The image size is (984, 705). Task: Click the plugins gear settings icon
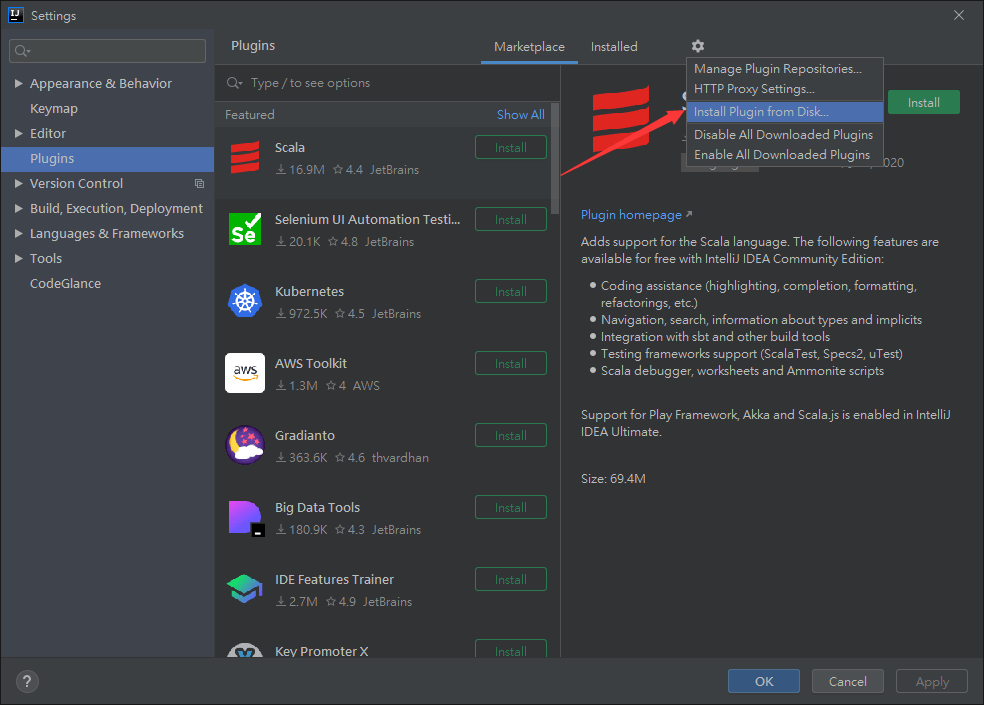click(x=698, y=46)
